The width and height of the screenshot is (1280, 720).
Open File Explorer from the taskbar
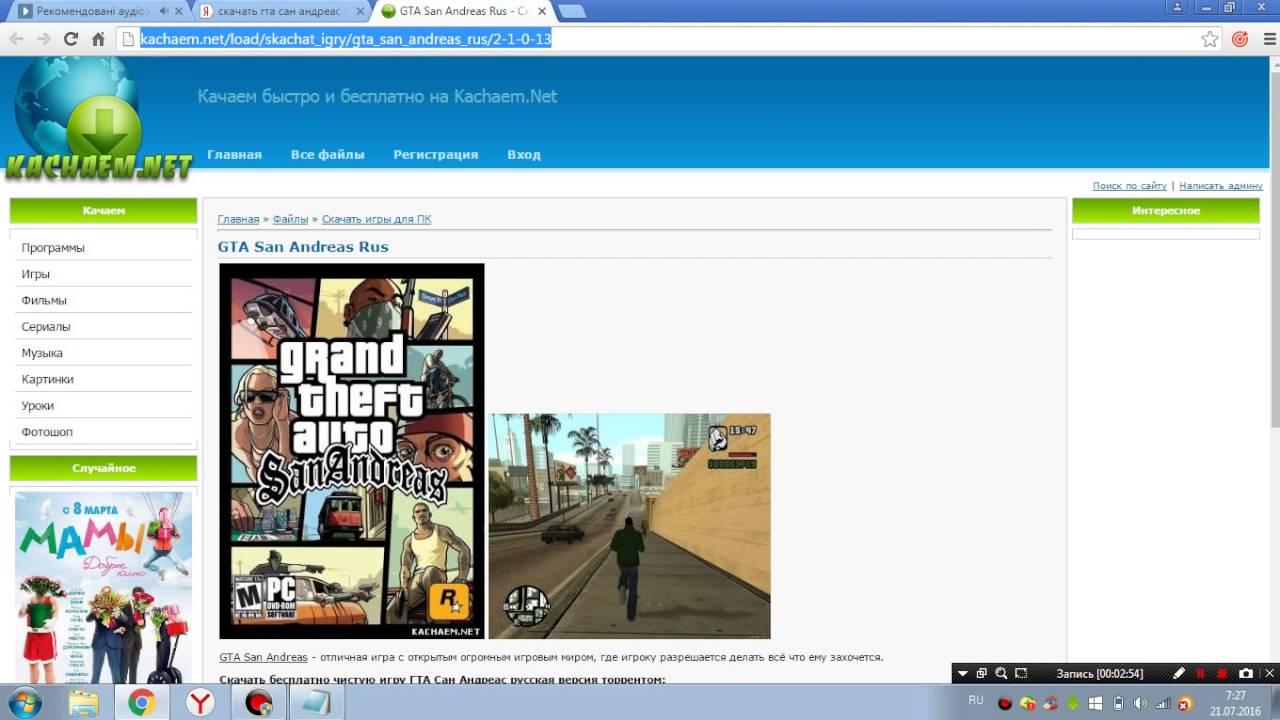click(84, 703)
